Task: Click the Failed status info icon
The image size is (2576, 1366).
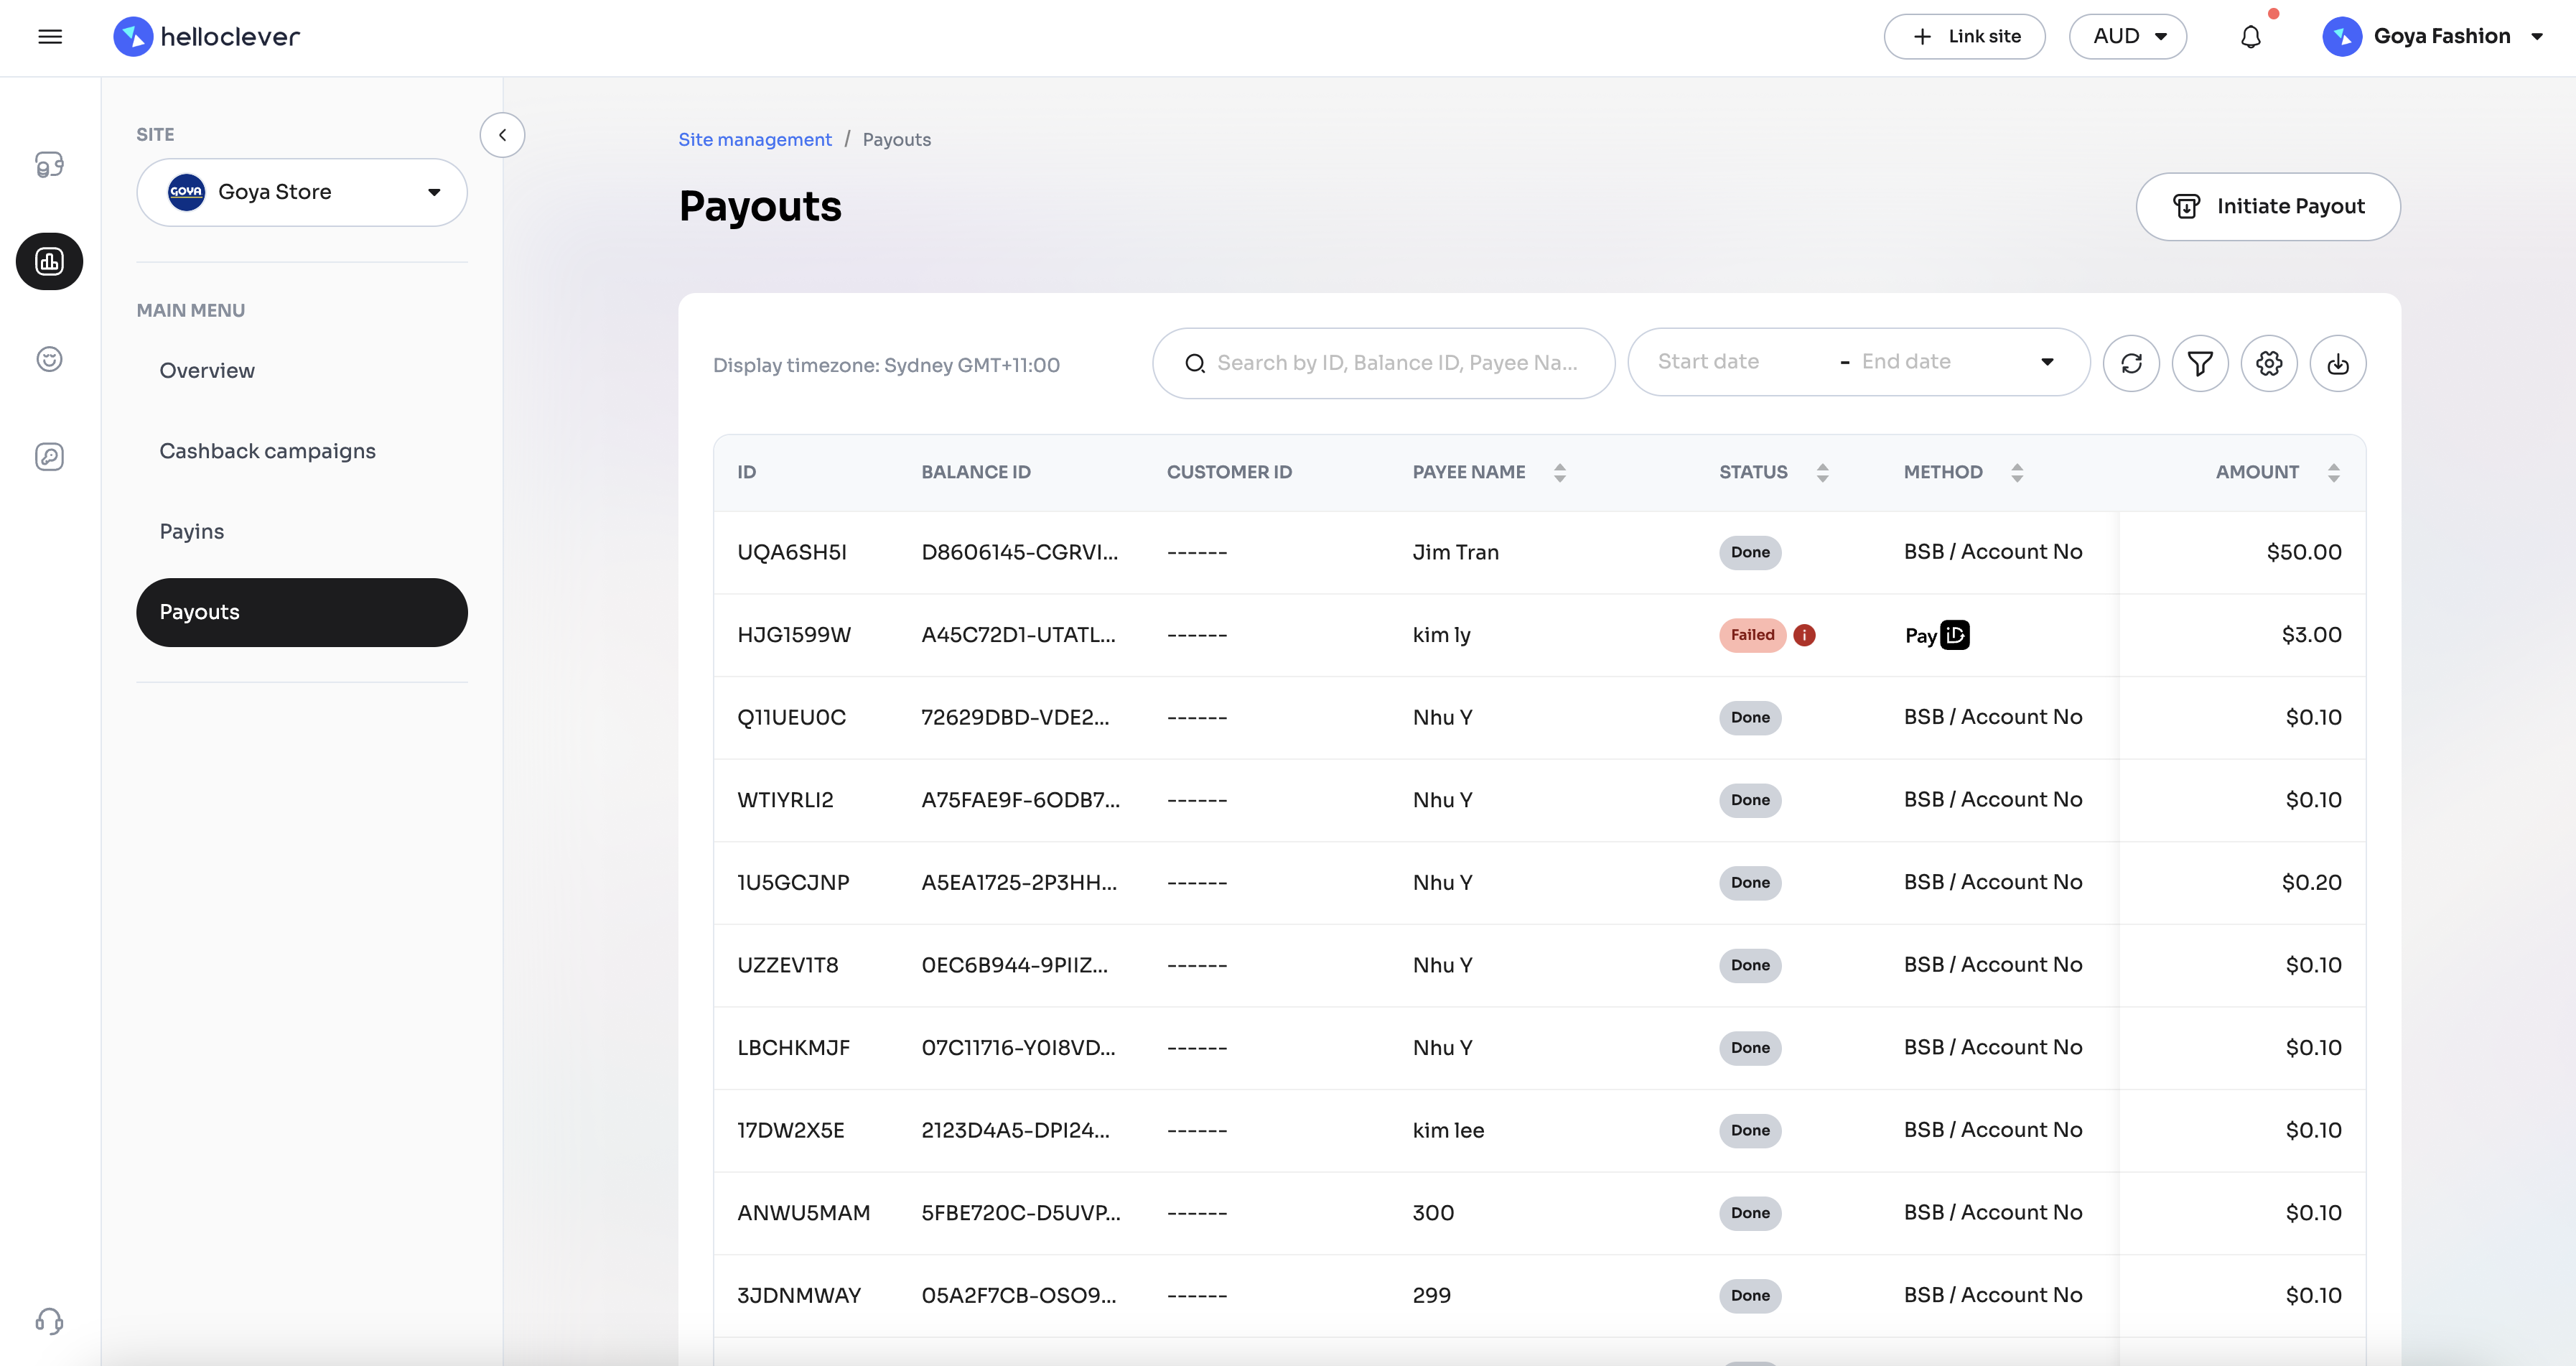Action: pyautogui.click(x=1804, y=635)
